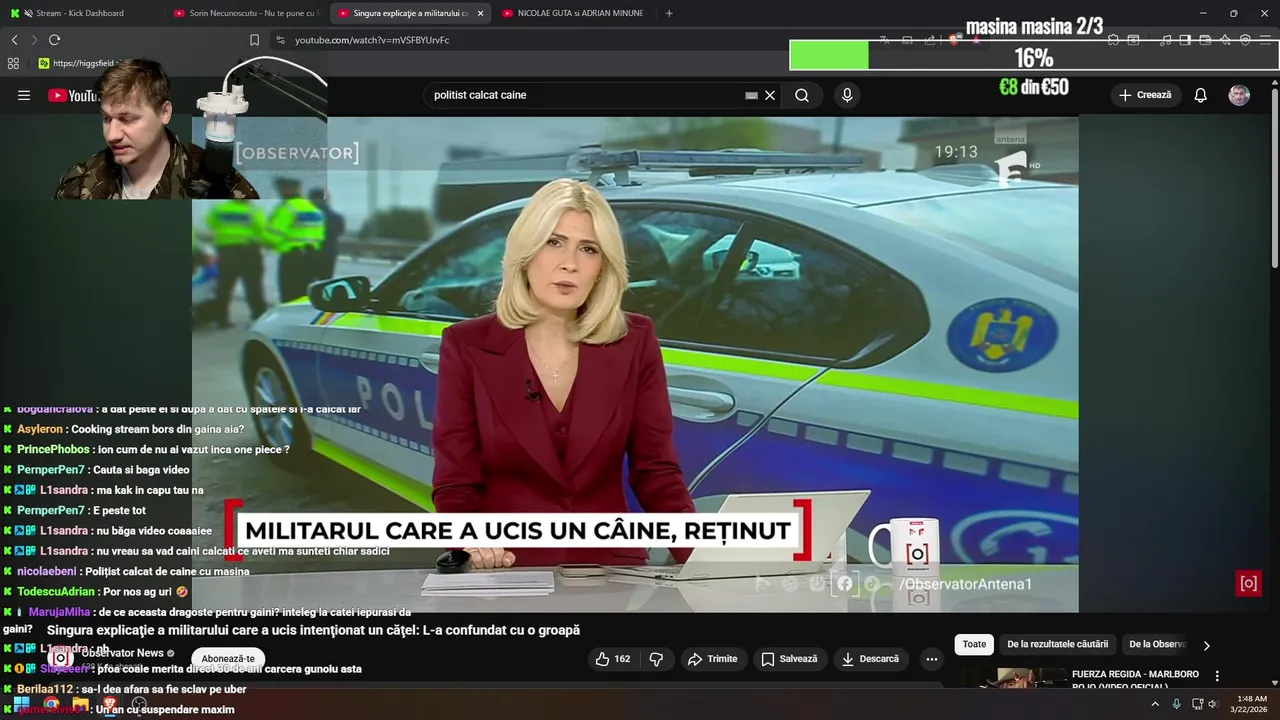Click the YouTube search magnifier button
Viewport: 1280px width, 720px height.
(x=802, y=95)
